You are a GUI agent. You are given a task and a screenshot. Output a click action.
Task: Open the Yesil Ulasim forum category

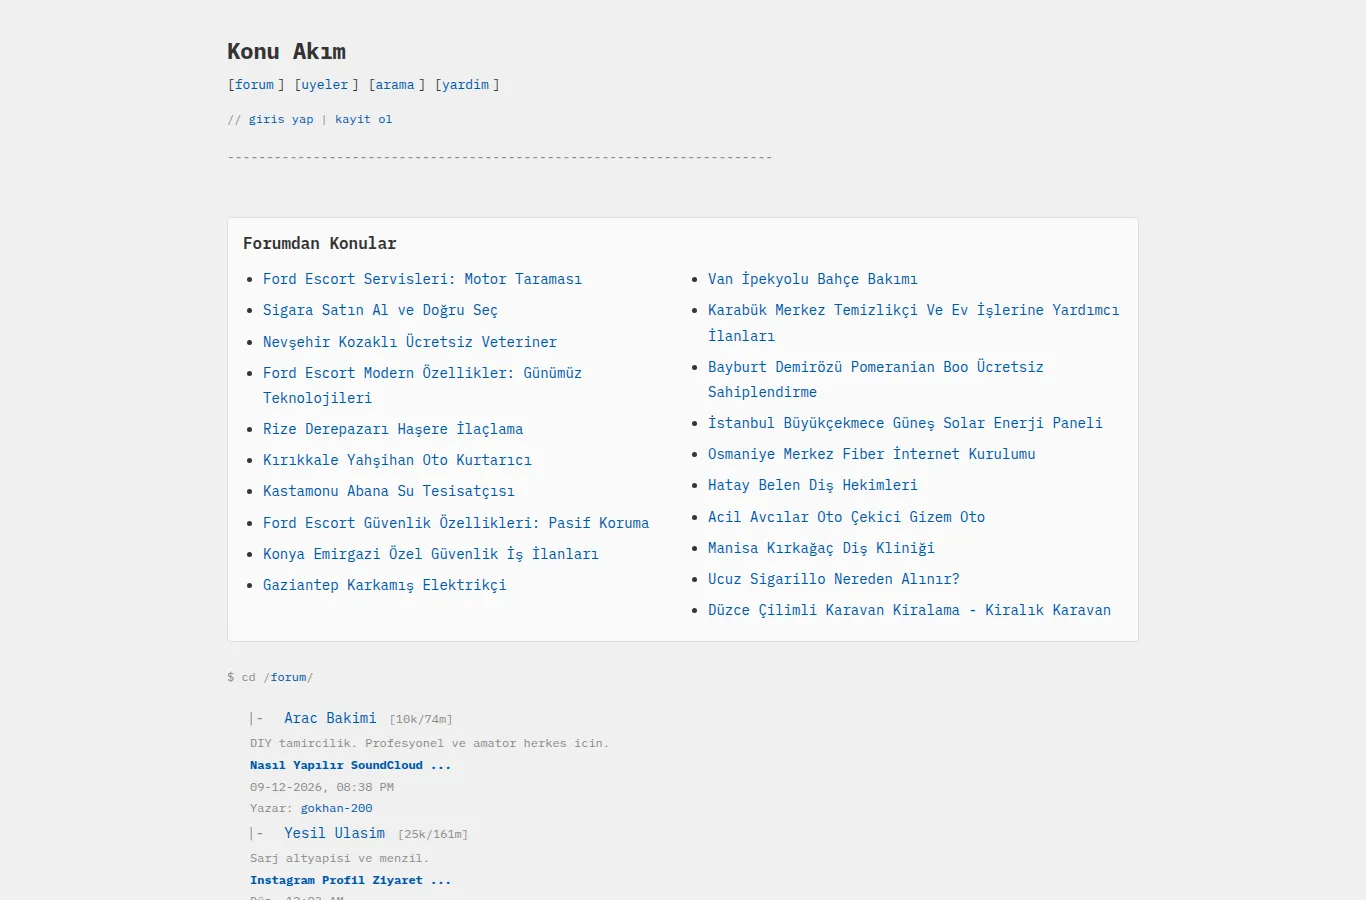(334, 833)
